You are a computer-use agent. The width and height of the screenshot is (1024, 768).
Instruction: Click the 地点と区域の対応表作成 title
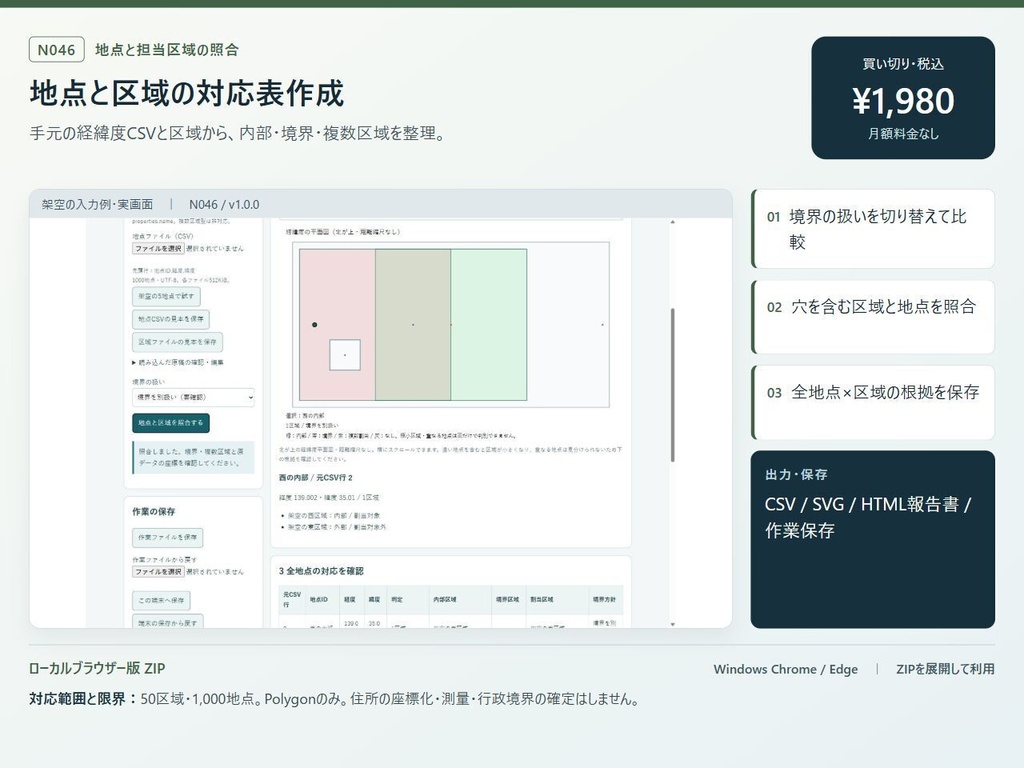[x=187, y=93]
